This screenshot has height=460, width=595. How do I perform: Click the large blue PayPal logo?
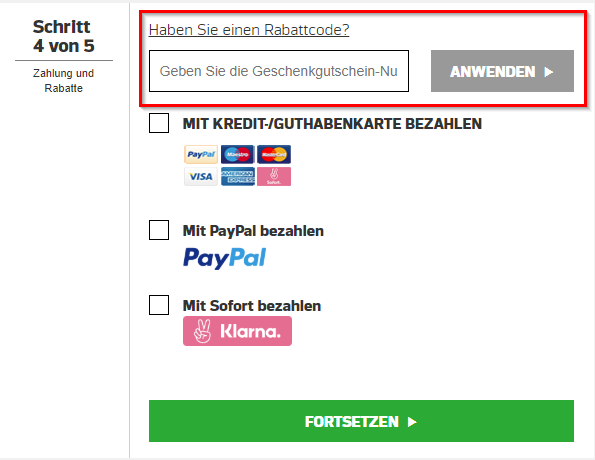coord(225,258)
